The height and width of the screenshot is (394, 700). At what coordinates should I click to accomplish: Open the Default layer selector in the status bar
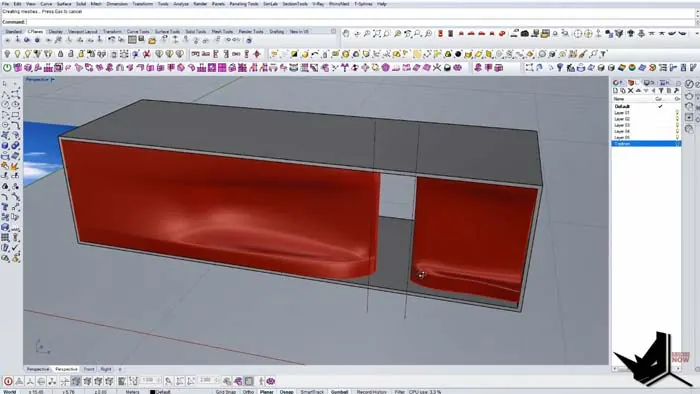(163, 392)
